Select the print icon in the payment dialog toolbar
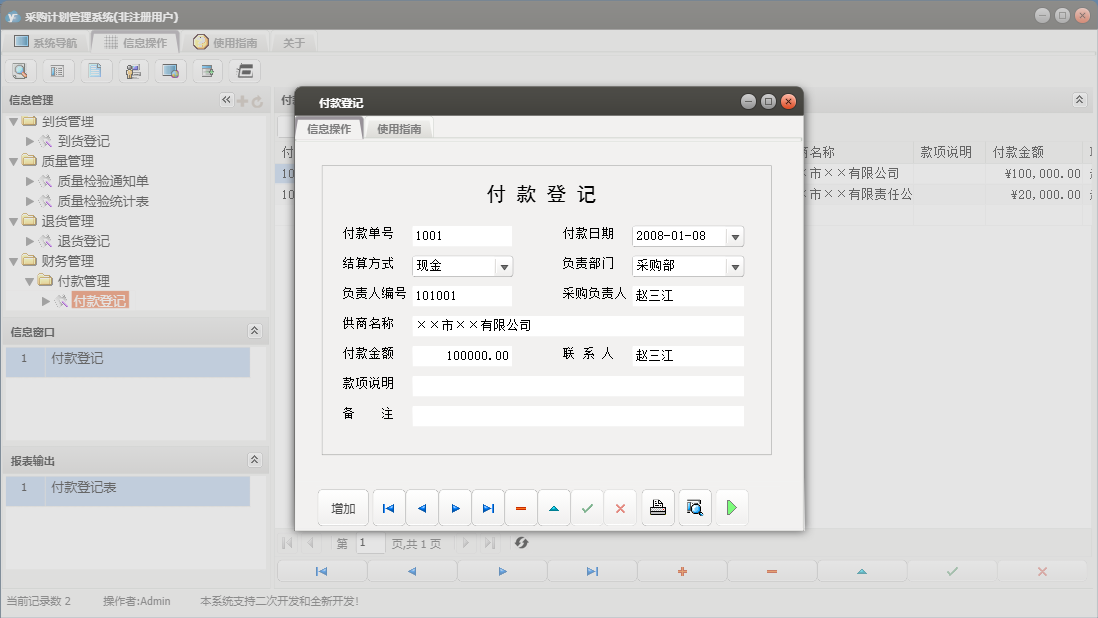The width and height of the screenshot is (1098, 618). pos(657,507)
